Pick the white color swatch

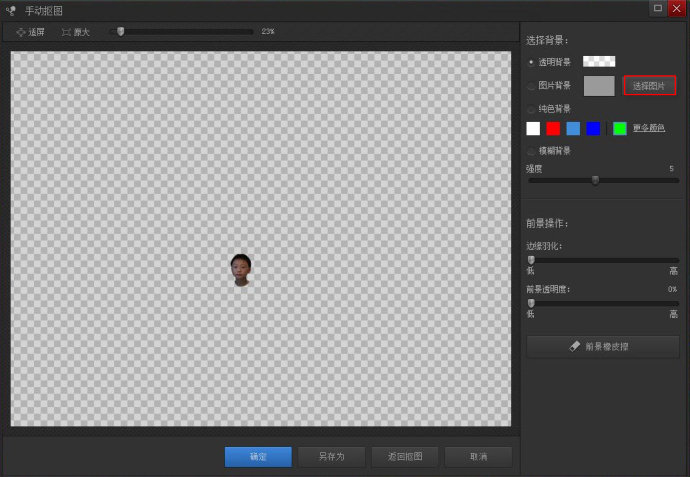click(533, 128)
